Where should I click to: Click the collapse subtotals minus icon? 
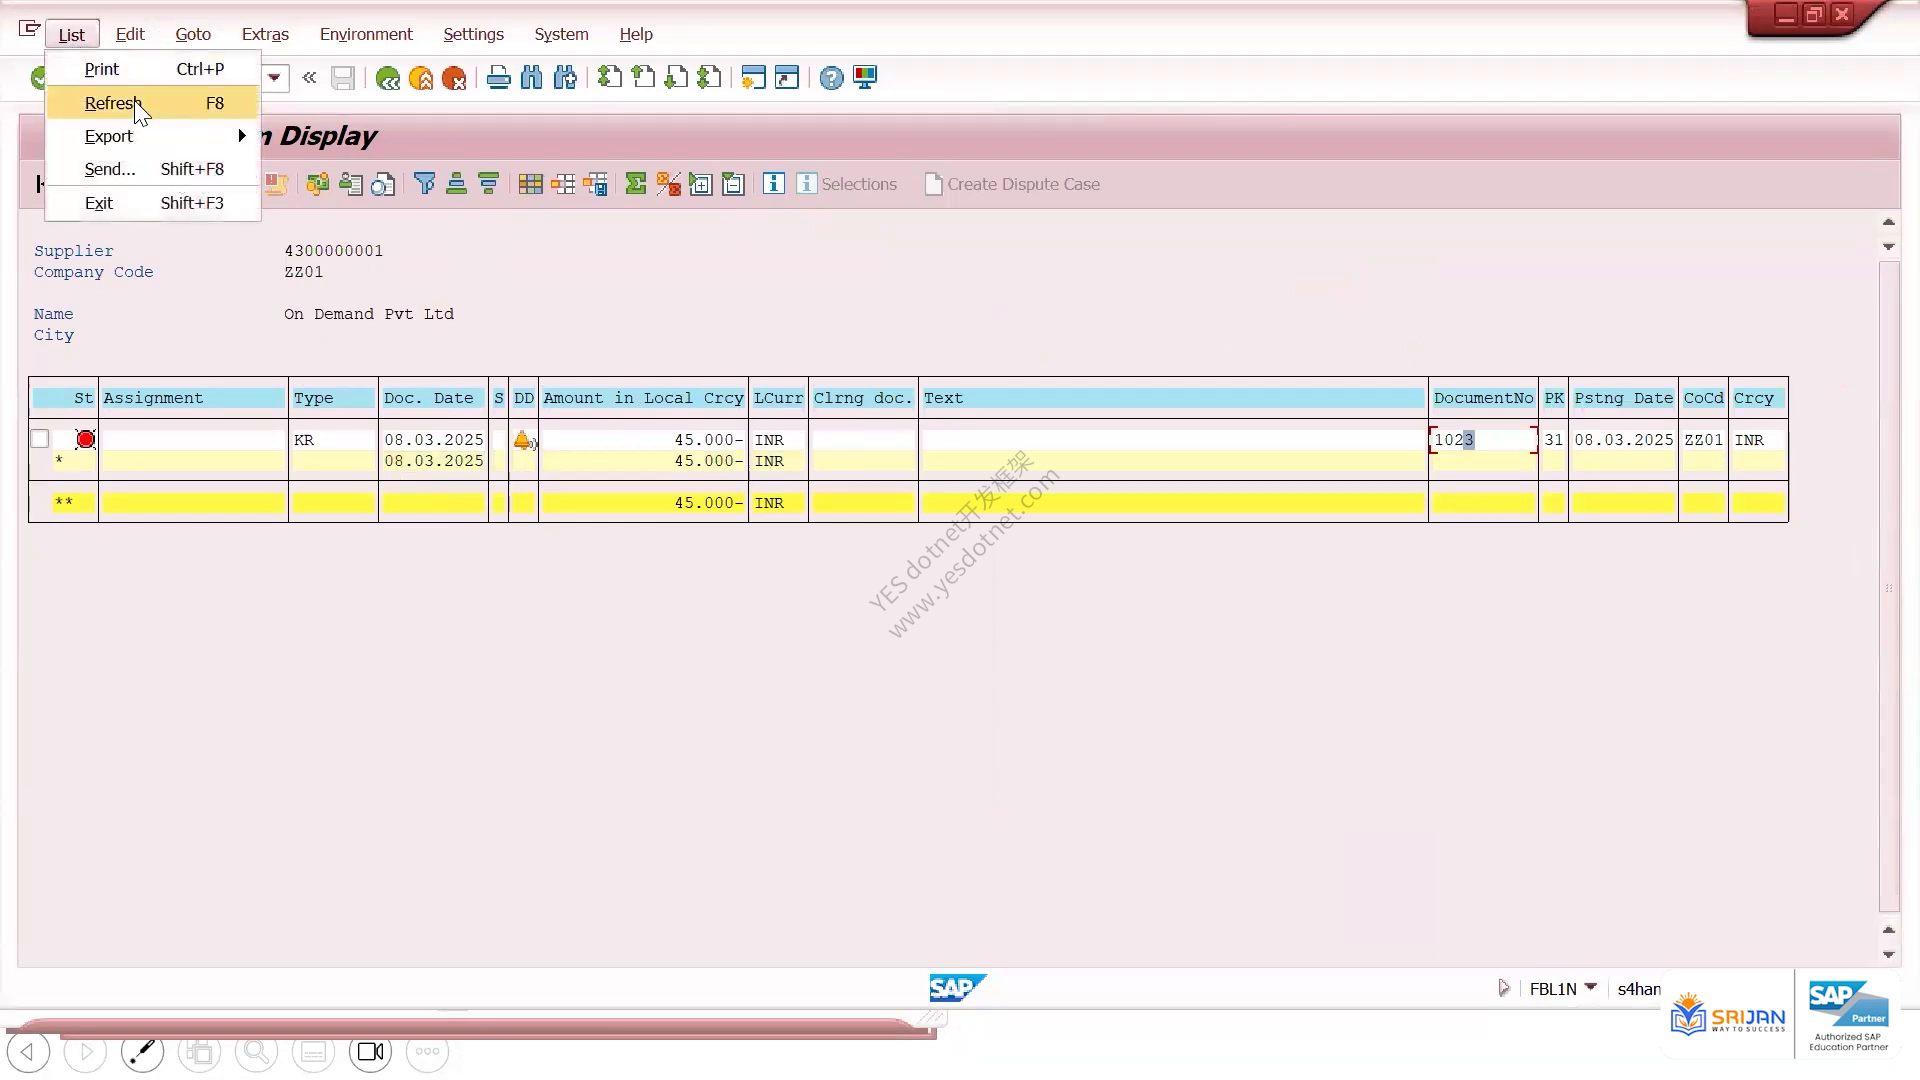pyautogui.click(x=733, y=184)
